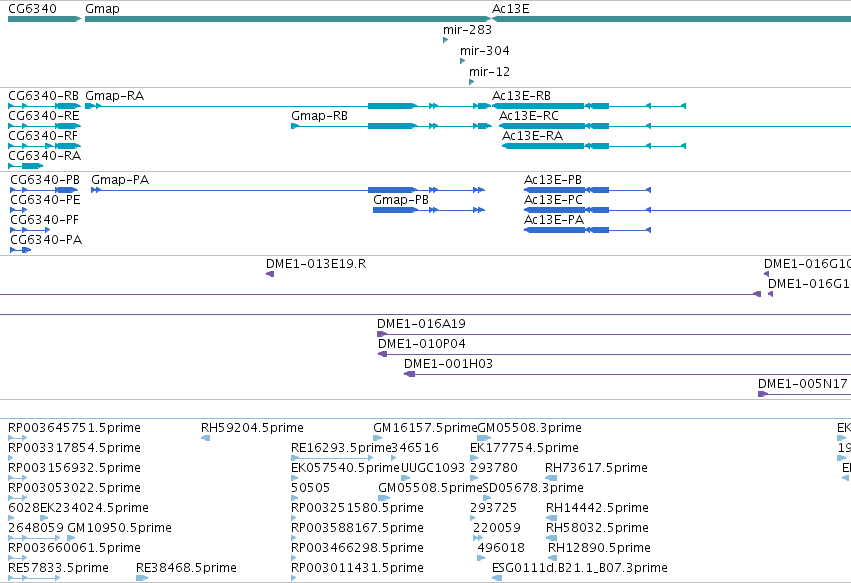851x583 pixels.
Task: Select EST GM10950.5prime
Action: coord(119,529)
